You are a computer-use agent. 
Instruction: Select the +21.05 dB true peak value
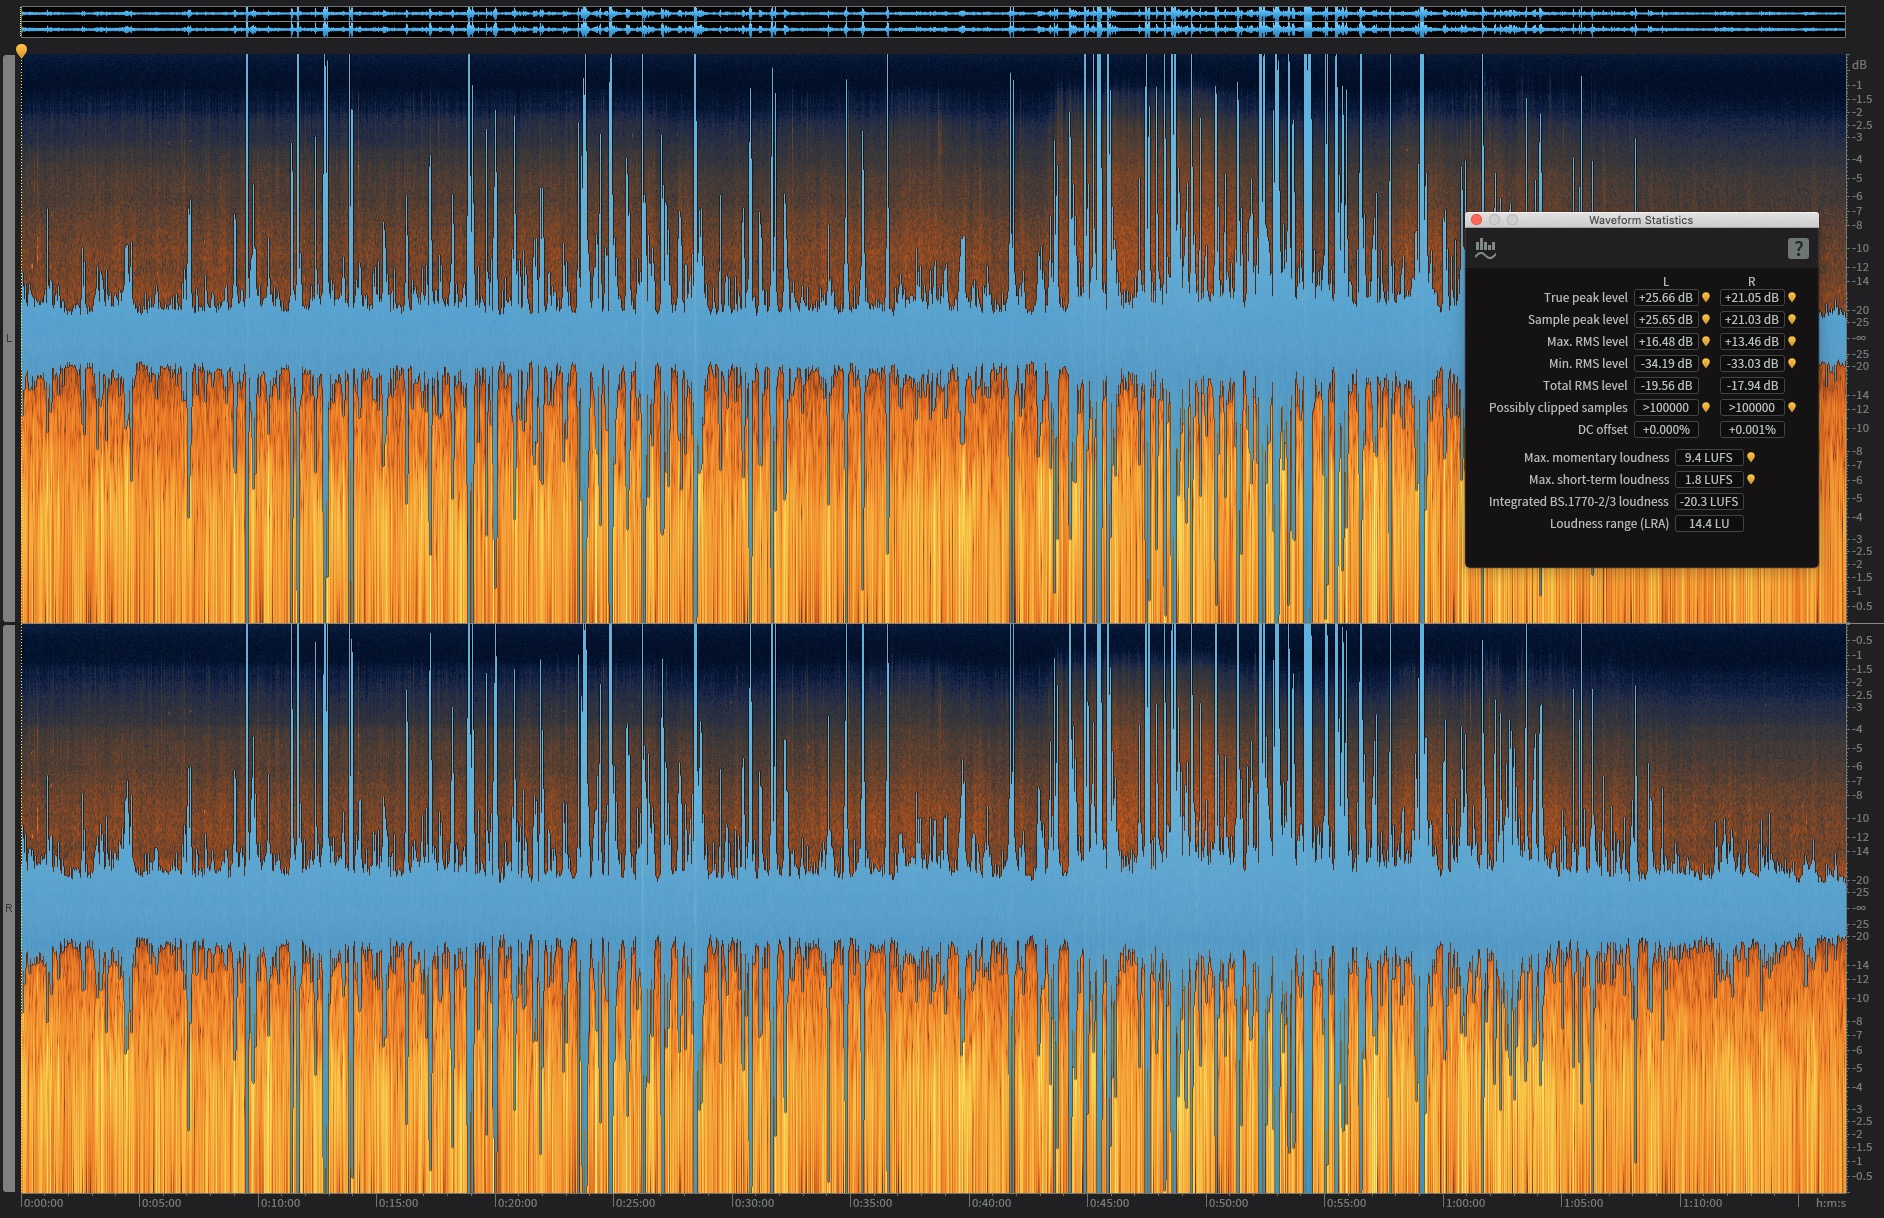(1752, 297)
